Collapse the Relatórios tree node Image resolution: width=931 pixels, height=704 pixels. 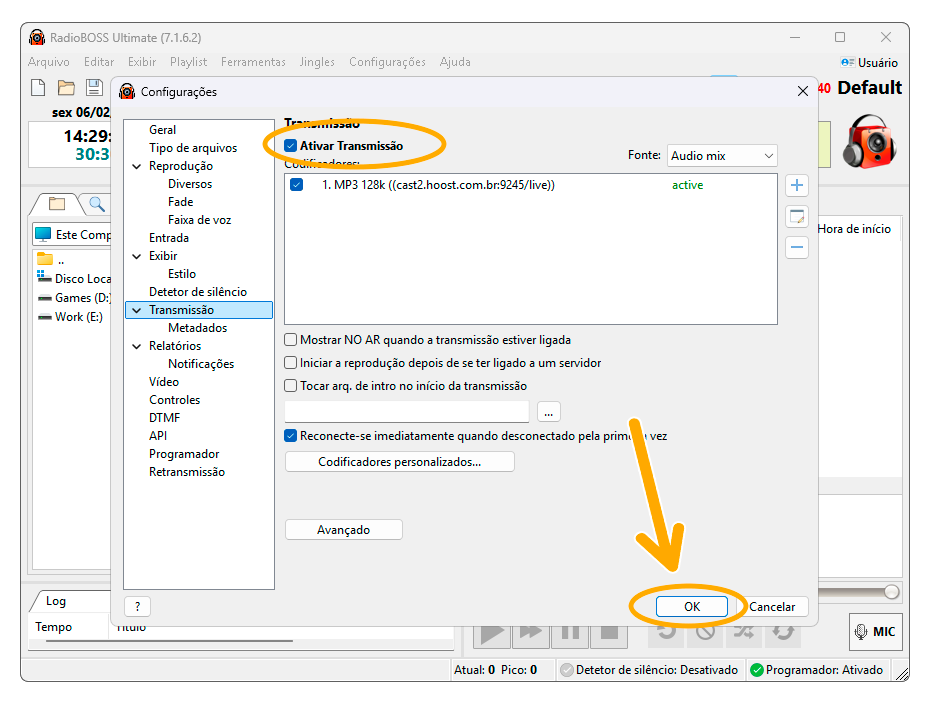coord(136,346)
